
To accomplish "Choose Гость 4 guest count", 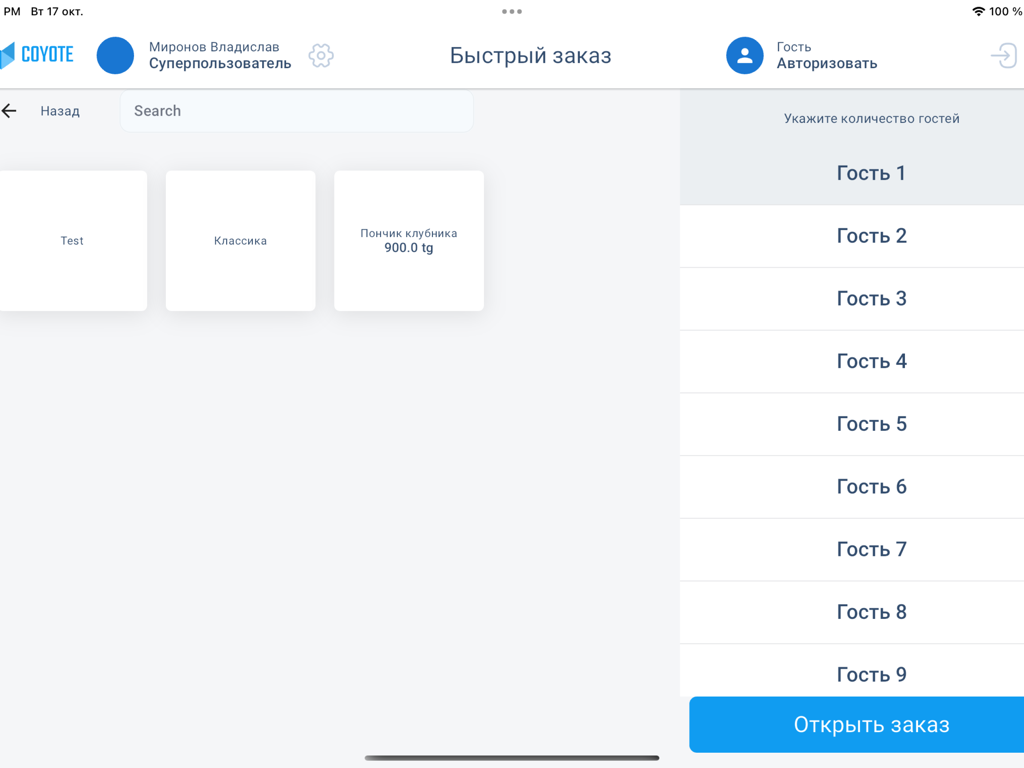I will [x=871, y=361].
